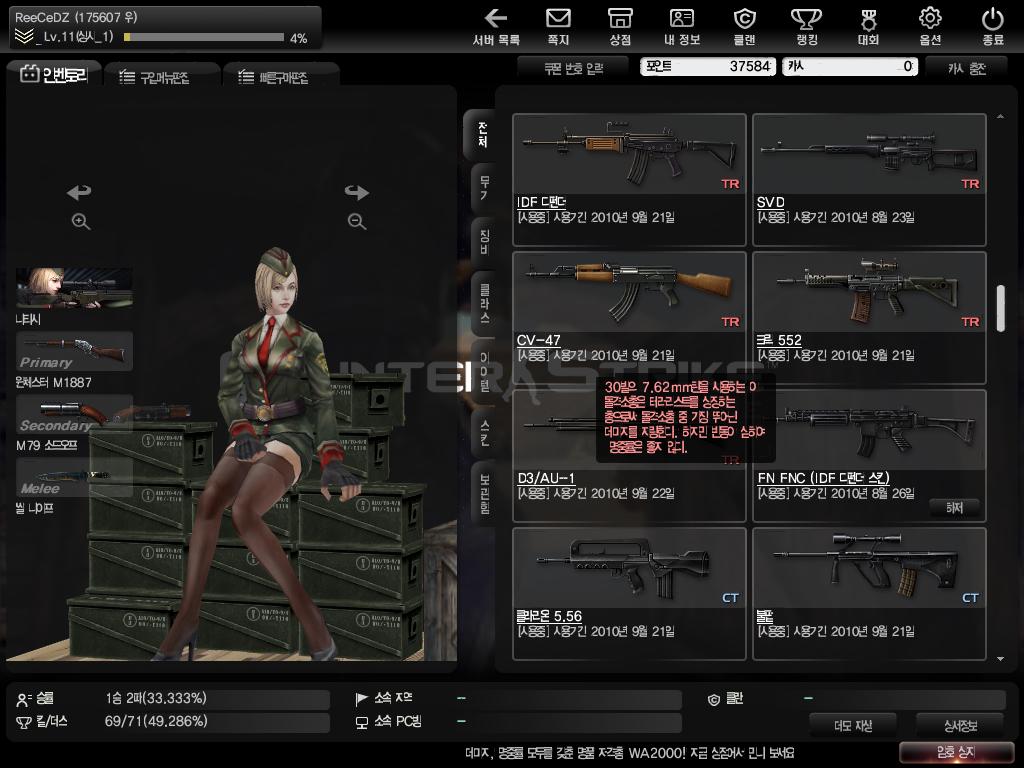Select the 보관함 (Storage) category tab

pos(483,494)
